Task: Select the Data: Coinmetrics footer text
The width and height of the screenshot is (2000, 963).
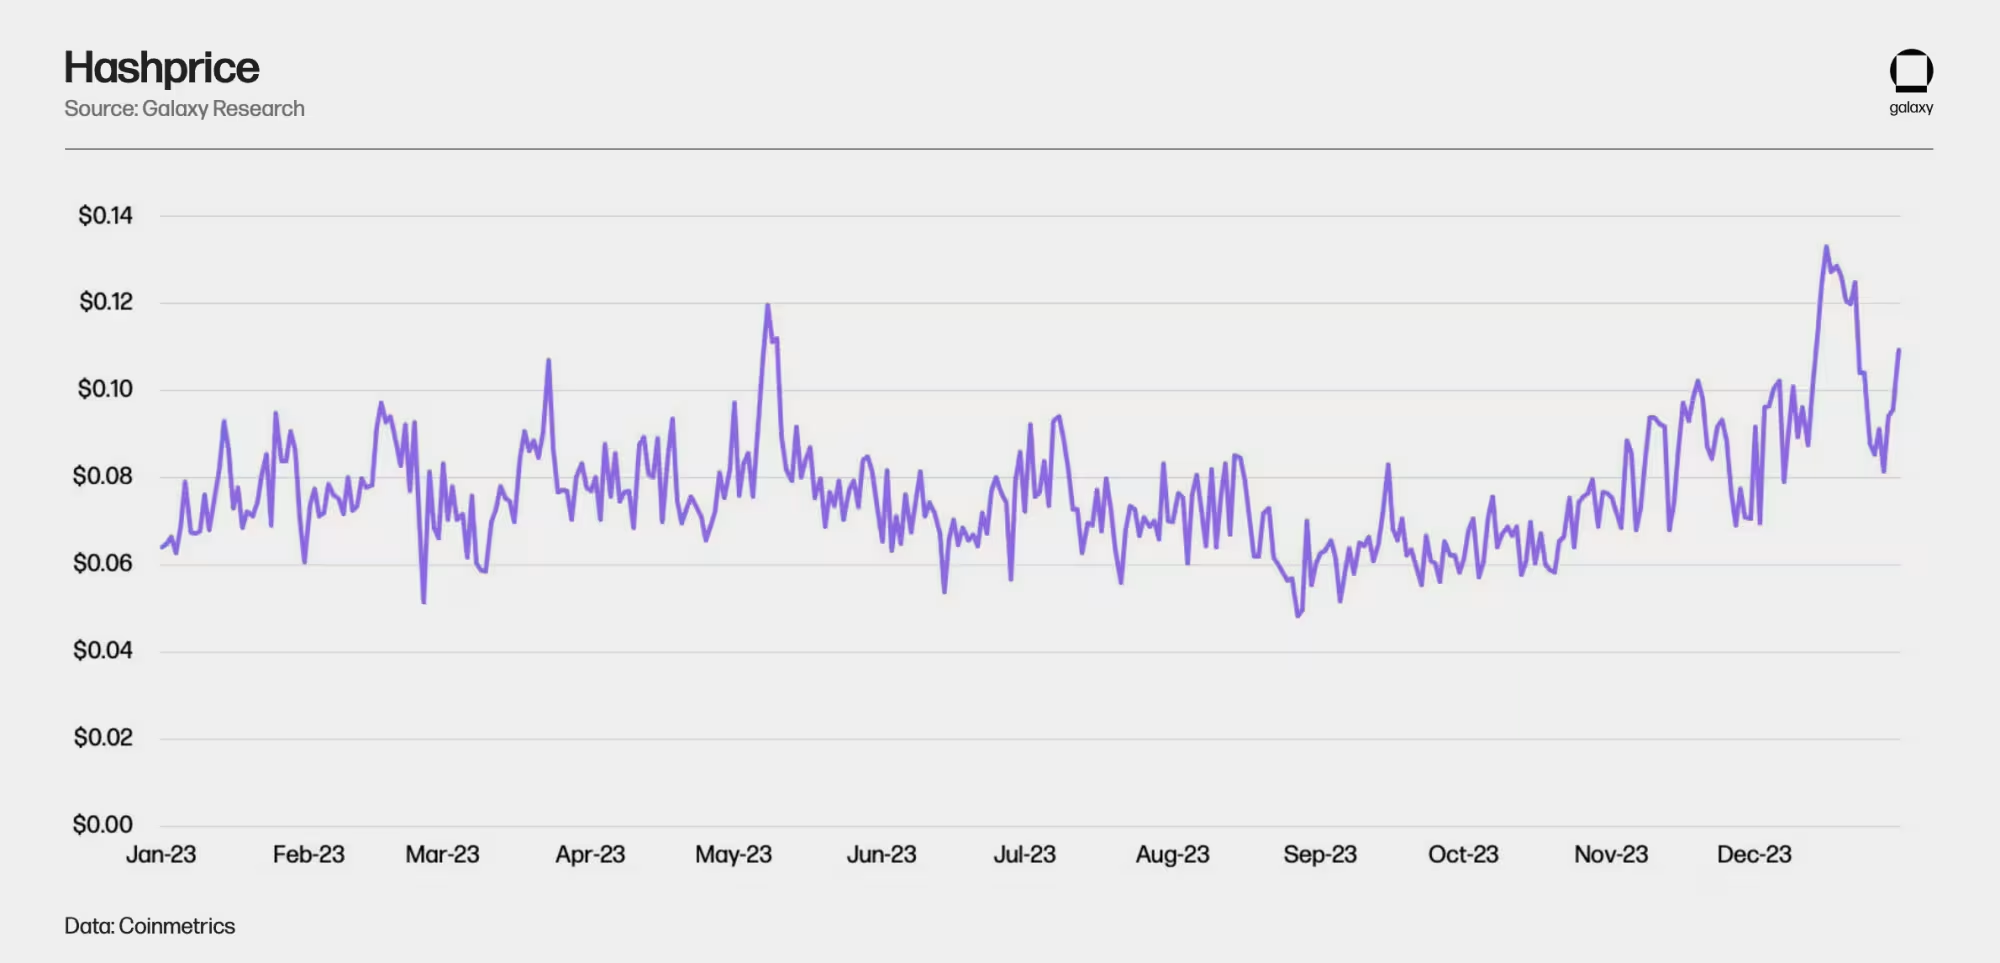Action: pyautogui.click(x=149, y=926)
